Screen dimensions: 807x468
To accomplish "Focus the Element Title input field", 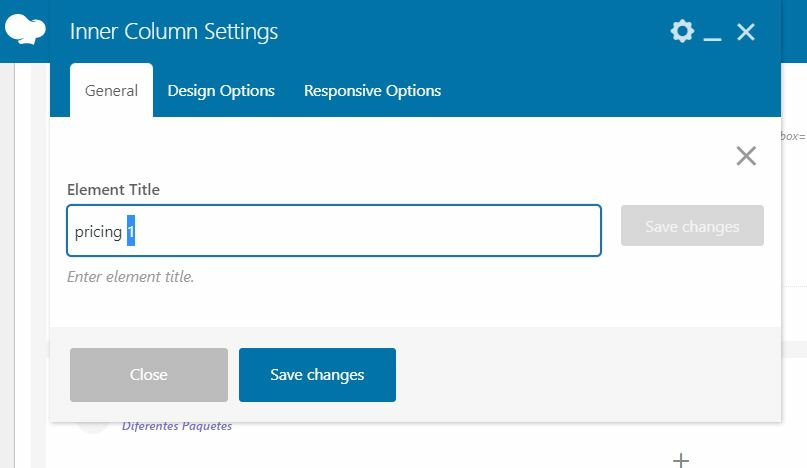I will click(x=334, y=231).
